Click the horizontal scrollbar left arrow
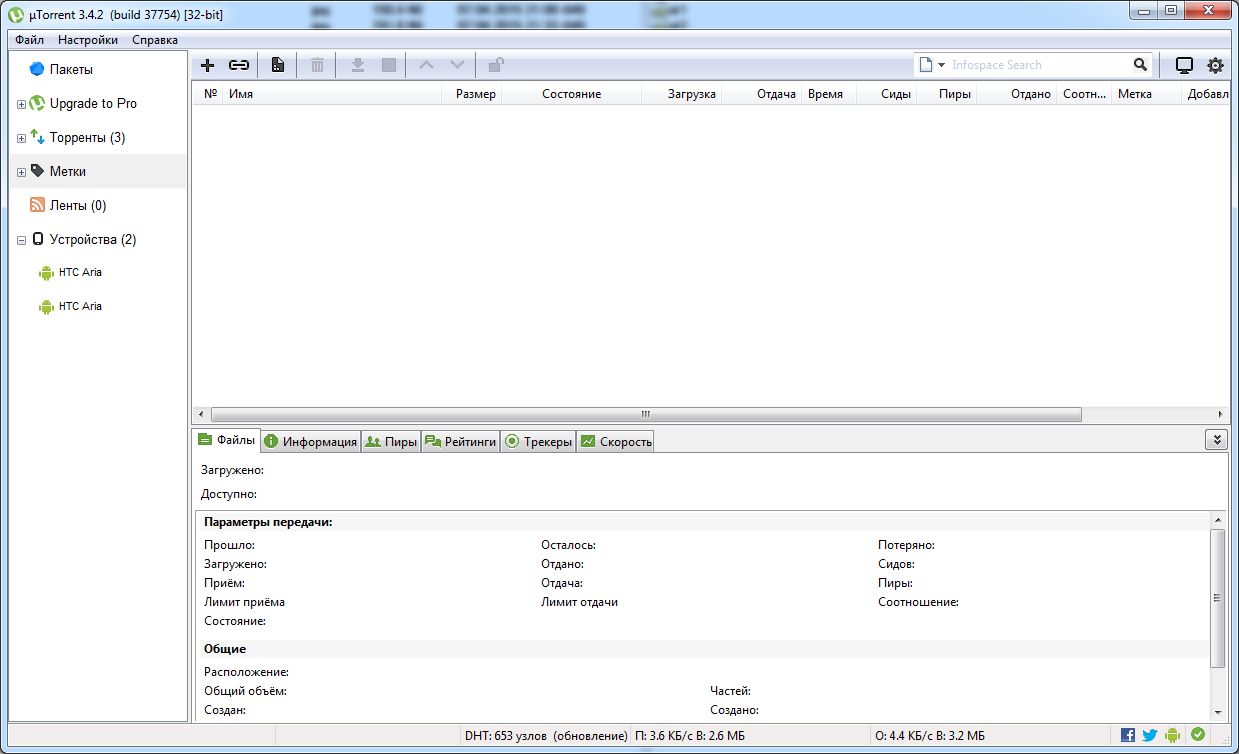Image resolution: width=1239 pixels, height=754 pixels. (201, 414)
